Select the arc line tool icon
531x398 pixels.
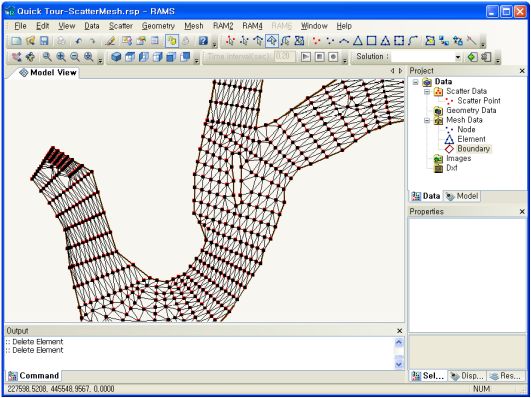344,41
